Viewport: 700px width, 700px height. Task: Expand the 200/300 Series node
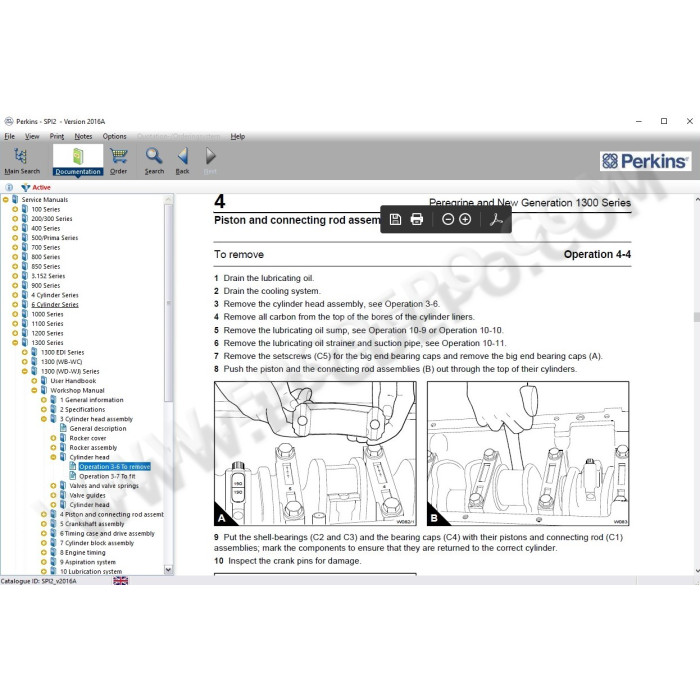[15, 219]
